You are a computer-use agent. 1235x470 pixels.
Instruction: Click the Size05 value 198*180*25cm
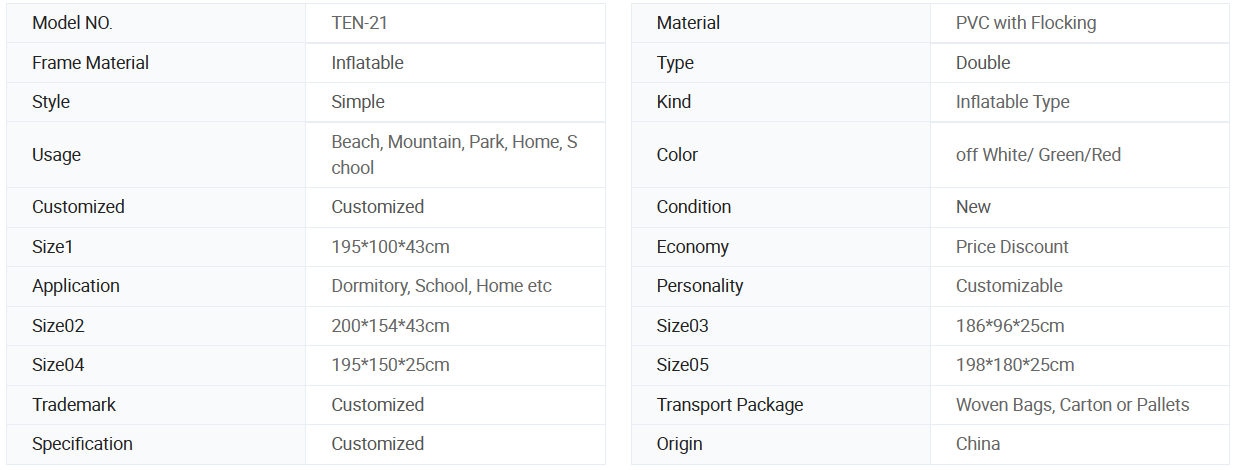[x=1014, y=365]
